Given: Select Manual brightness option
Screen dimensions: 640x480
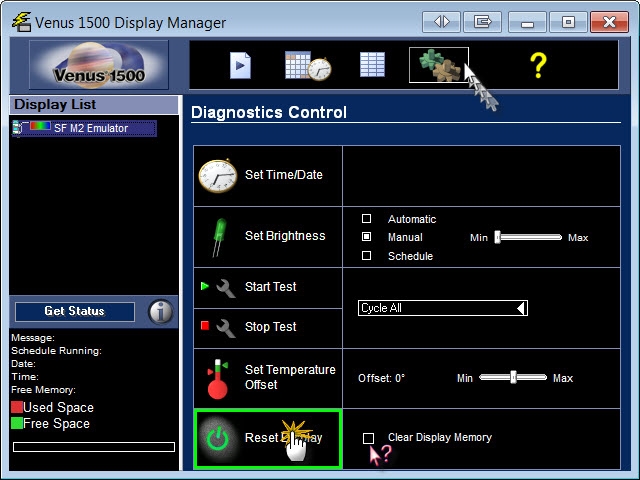Looking at the screenshot, I should click(367, 237).
